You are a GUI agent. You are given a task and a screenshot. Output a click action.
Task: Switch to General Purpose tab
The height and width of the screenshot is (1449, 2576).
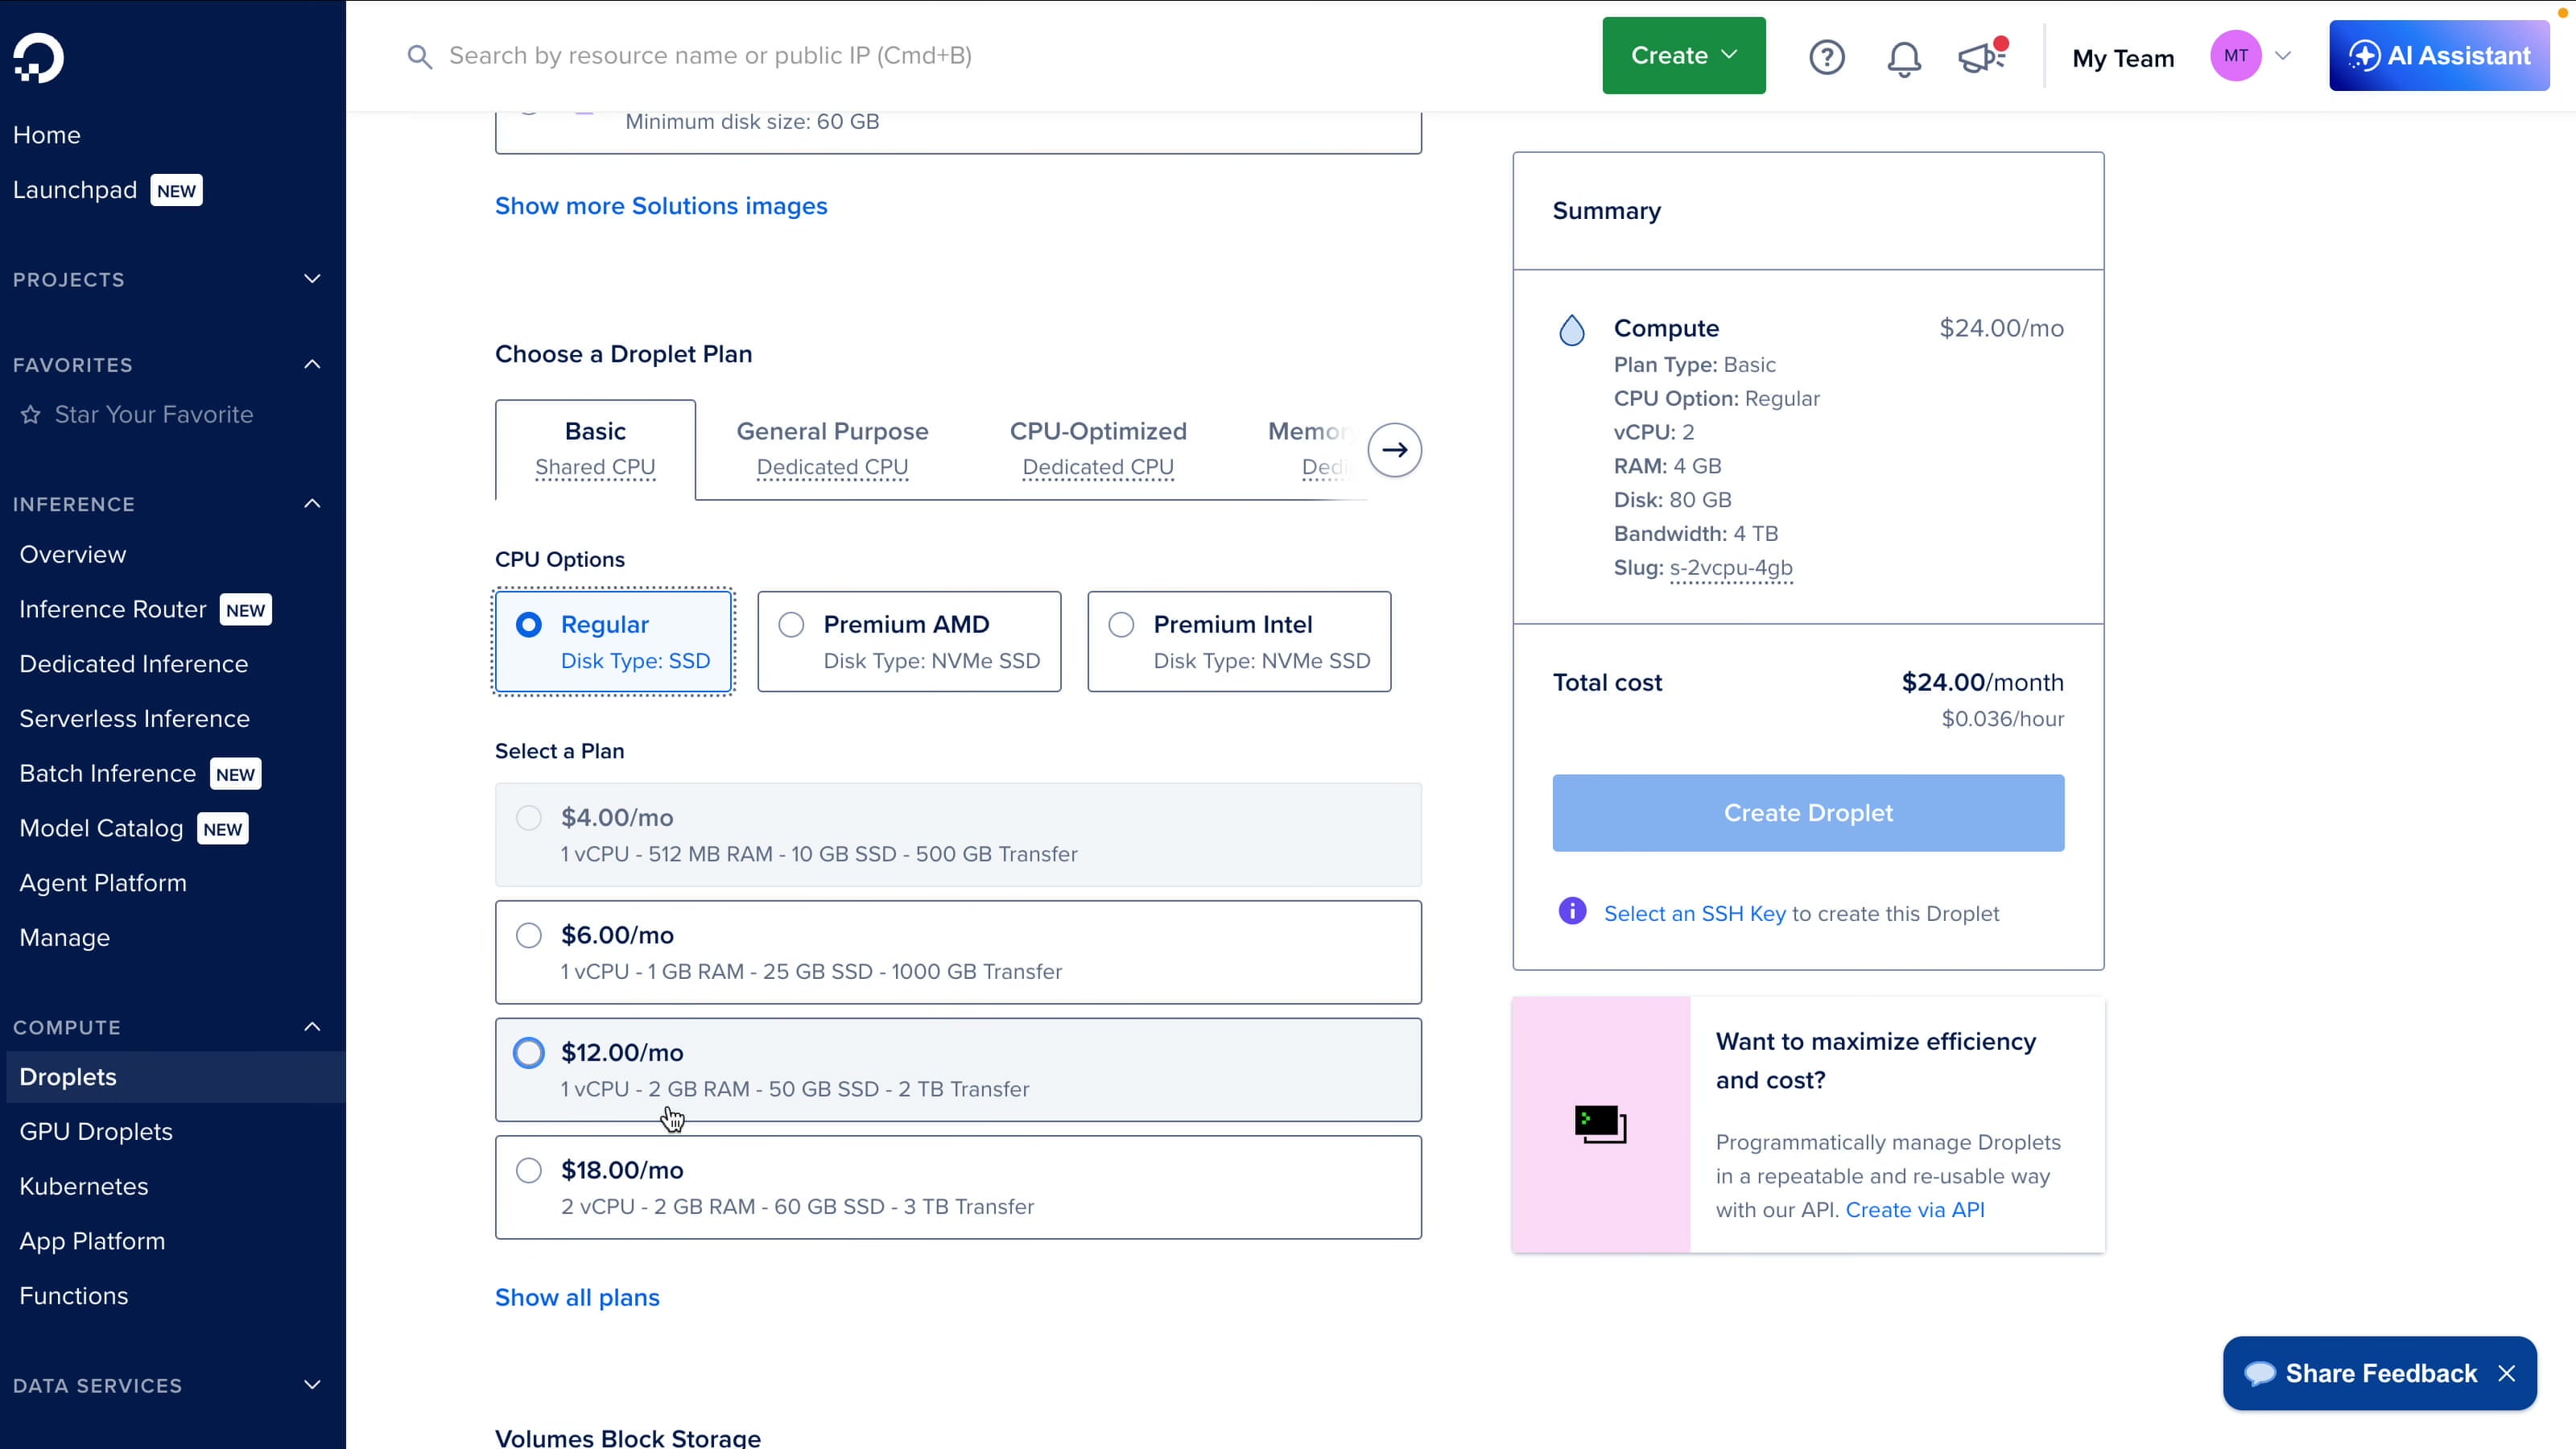832,449
